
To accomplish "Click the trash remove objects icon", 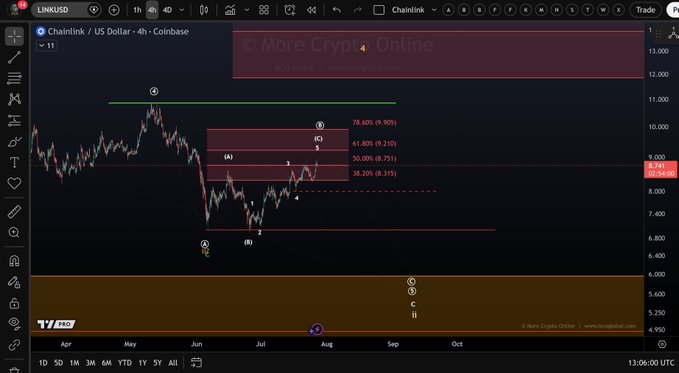I will 14,370.
